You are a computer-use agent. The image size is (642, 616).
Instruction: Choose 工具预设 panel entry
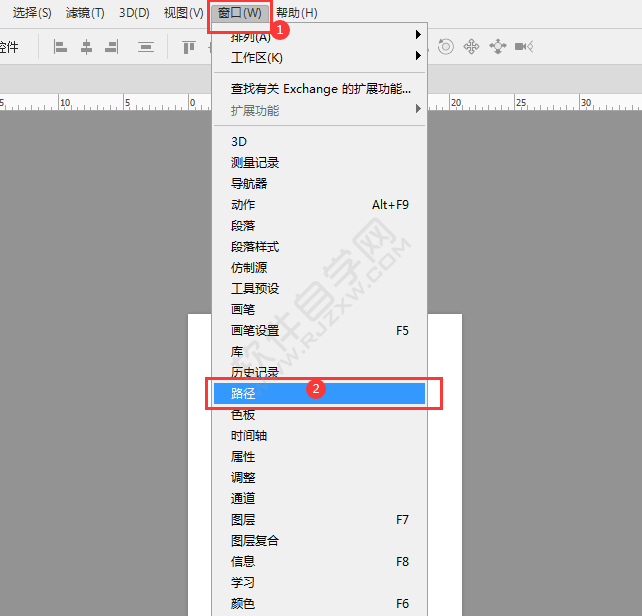point(319,288)
